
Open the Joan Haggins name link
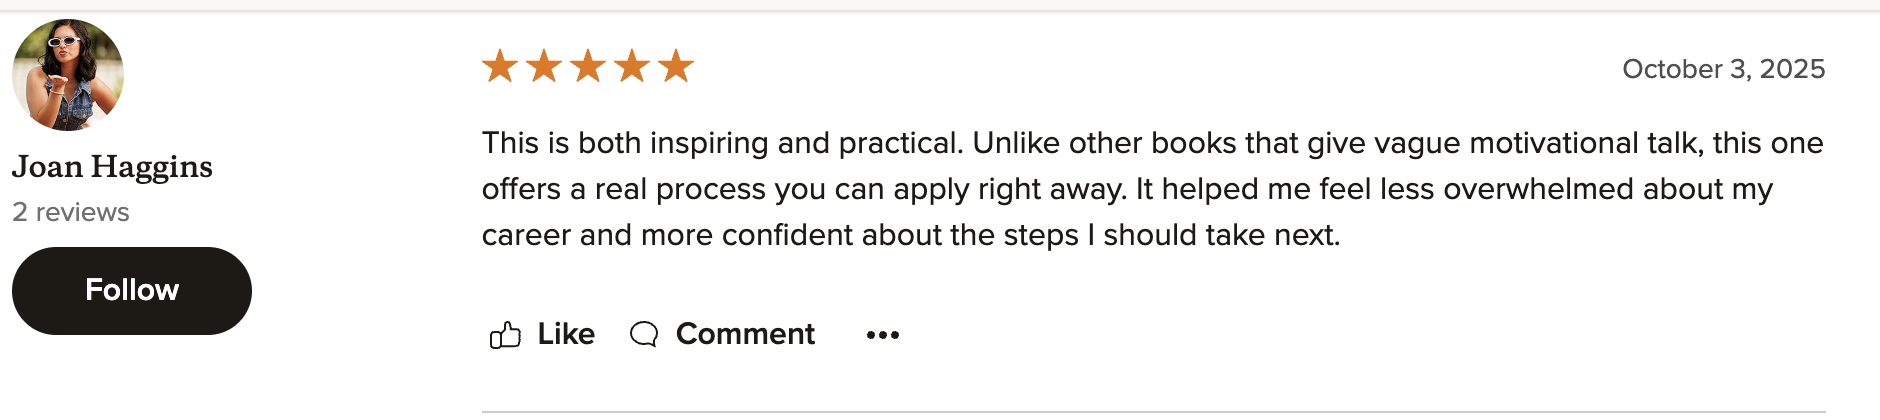(x=112, y=166)
